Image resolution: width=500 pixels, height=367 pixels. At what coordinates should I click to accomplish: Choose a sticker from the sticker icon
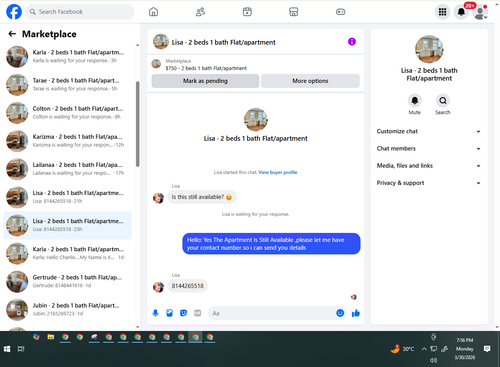click(183, 313)
